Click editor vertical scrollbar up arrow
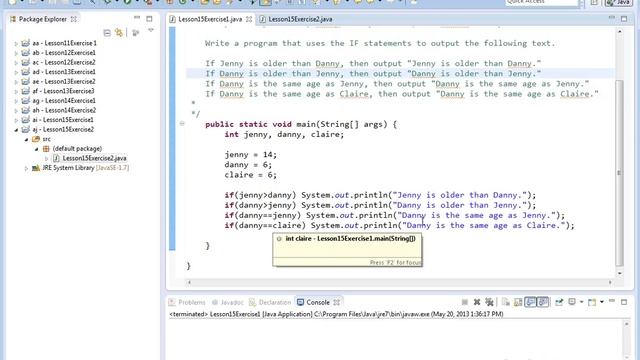The height and width of the screenshot is (360, 640). pyautogui.click(x=620, y=31)
